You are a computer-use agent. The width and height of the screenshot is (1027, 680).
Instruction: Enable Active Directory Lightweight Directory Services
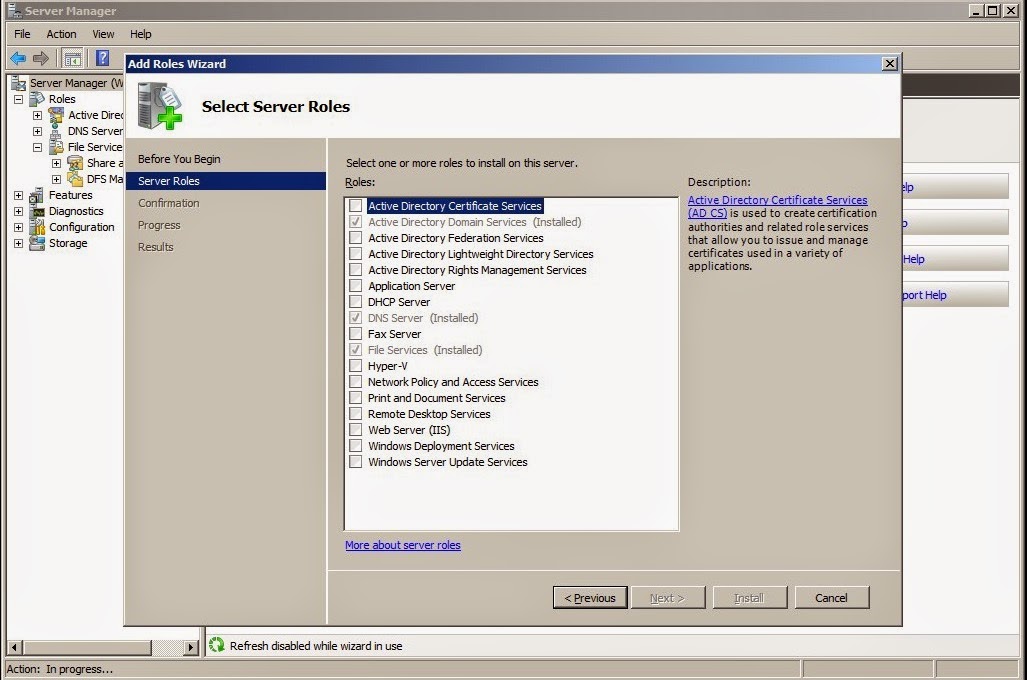(356, 254)
